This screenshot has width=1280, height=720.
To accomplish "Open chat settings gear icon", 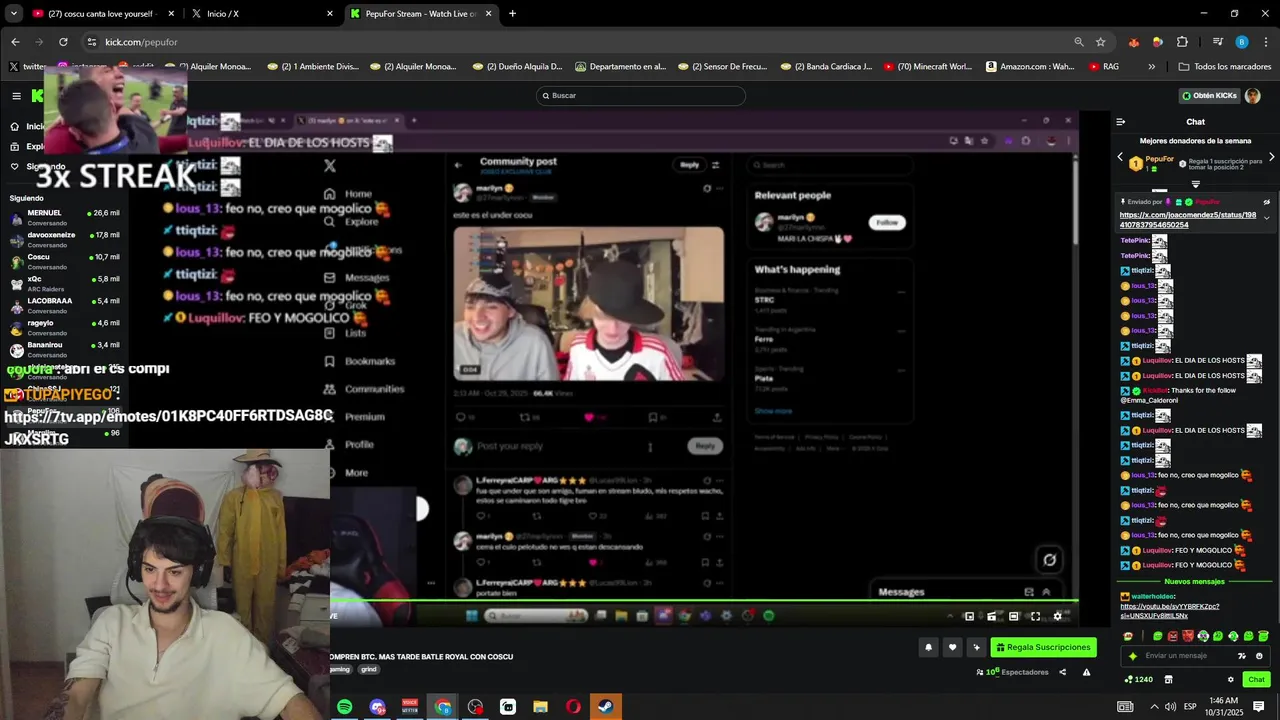I will (1231, 679).
